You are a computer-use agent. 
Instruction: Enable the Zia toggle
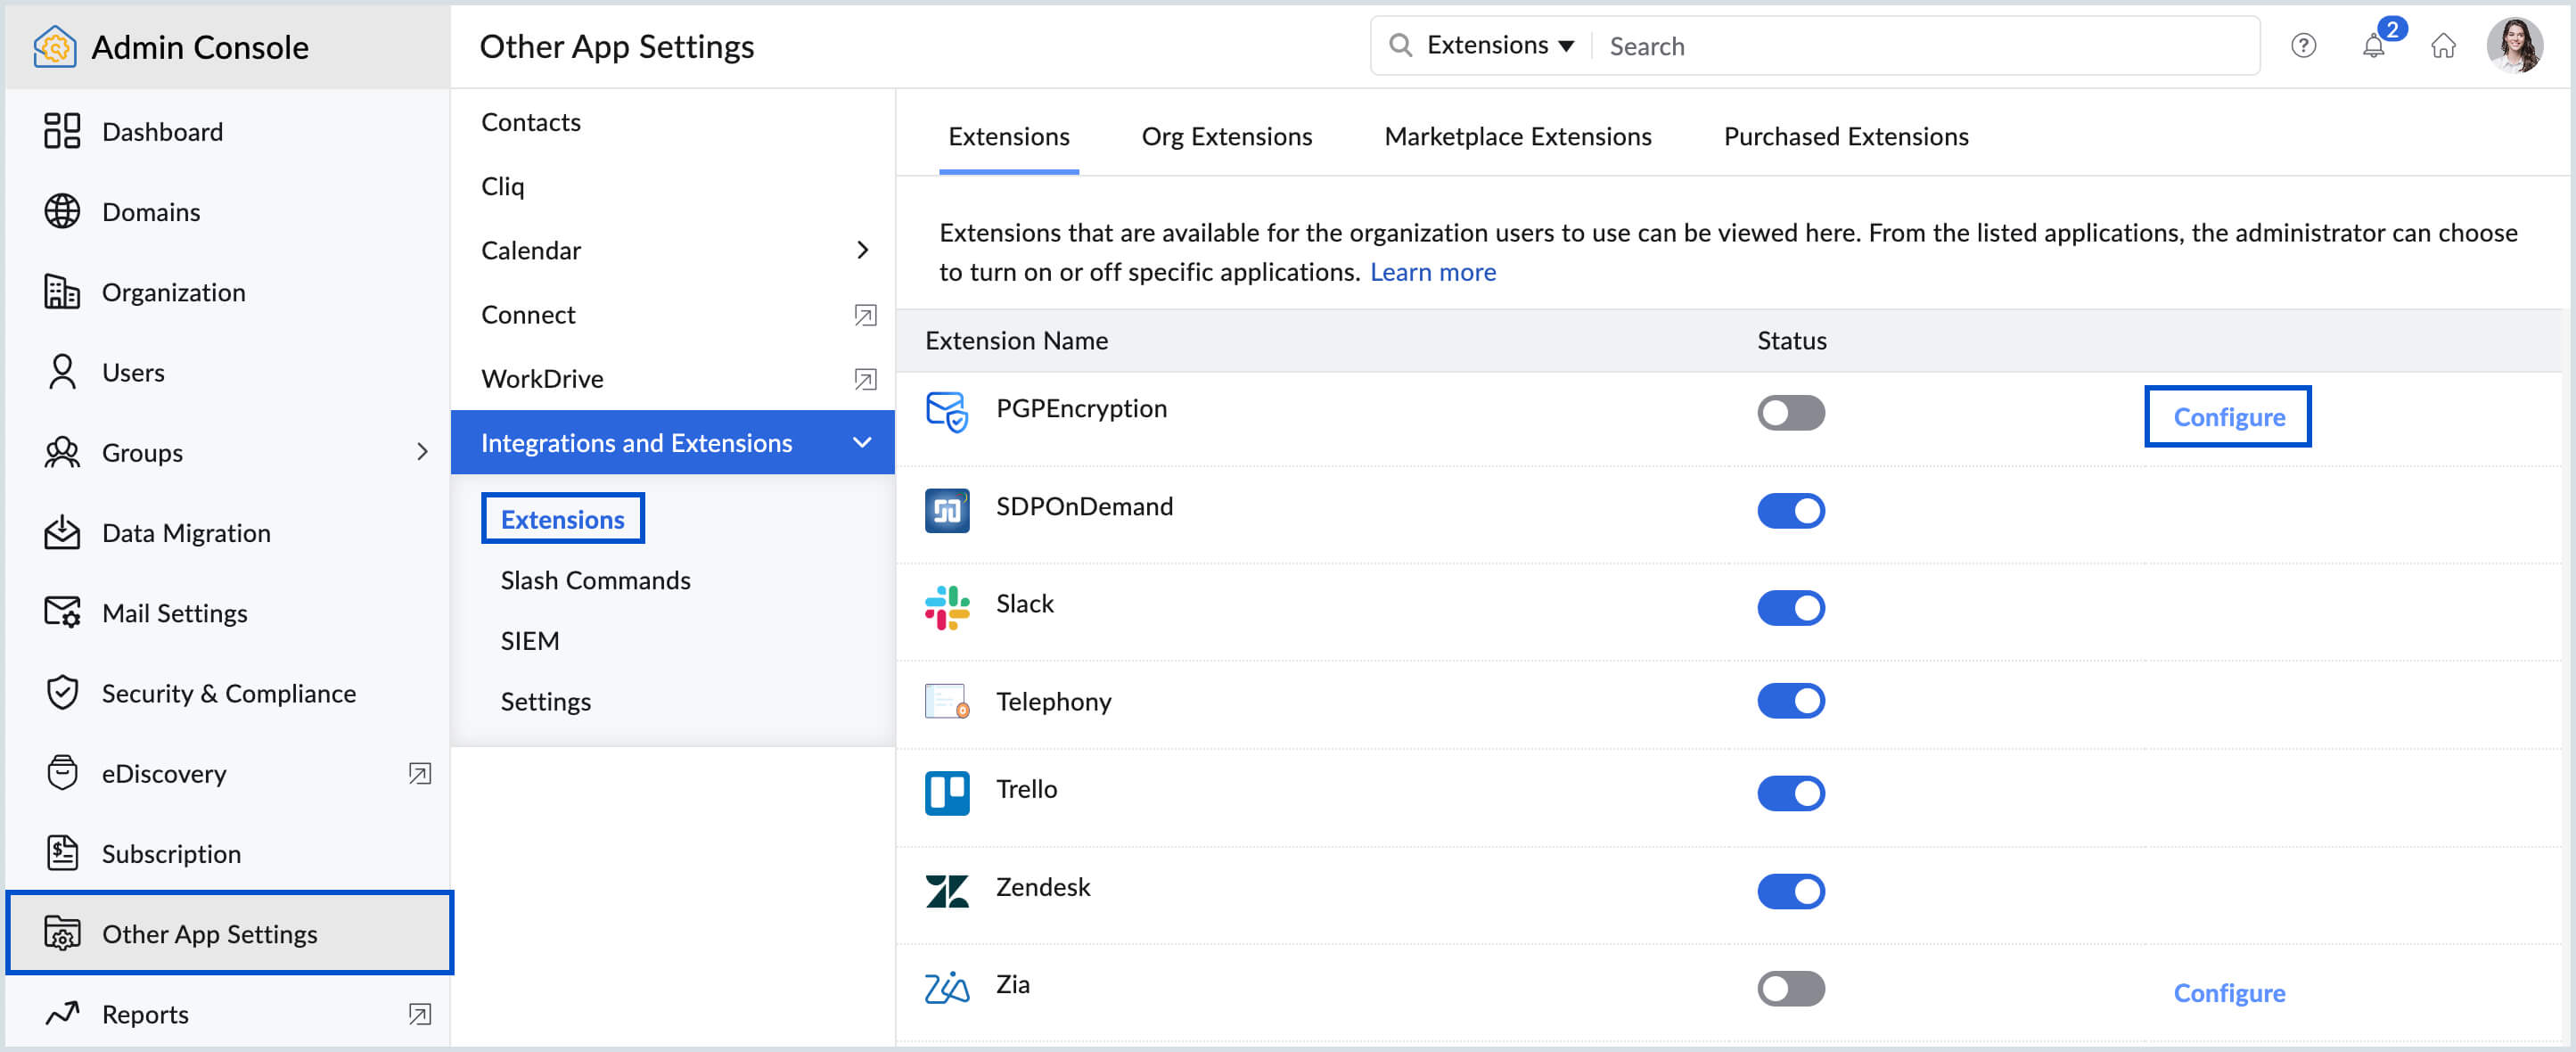click(x=1790, y=988)
